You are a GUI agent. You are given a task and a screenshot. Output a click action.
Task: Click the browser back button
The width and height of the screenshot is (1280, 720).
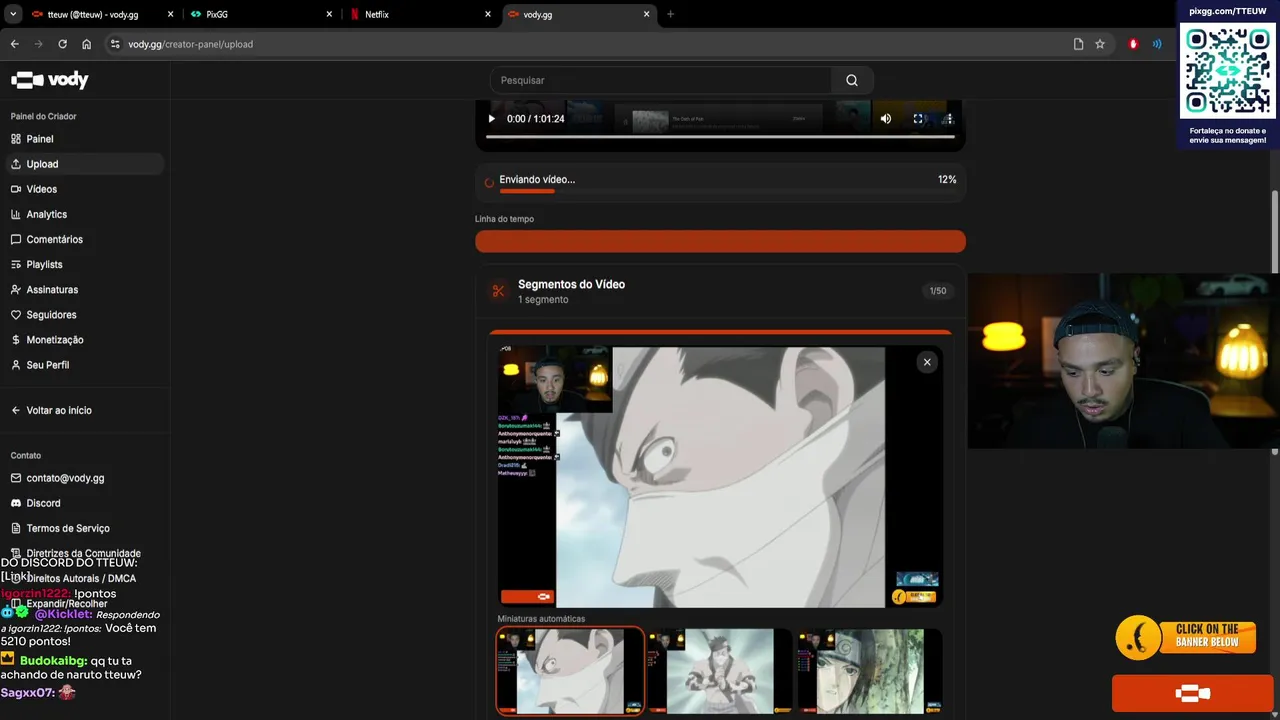click(14, 44)
